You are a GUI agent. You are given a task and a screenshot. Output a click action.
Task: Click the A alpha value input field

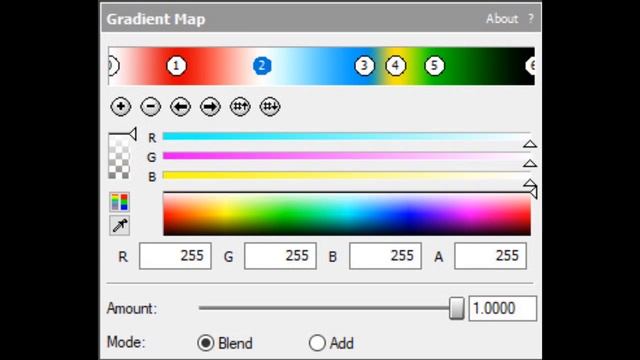pos(490,256)
